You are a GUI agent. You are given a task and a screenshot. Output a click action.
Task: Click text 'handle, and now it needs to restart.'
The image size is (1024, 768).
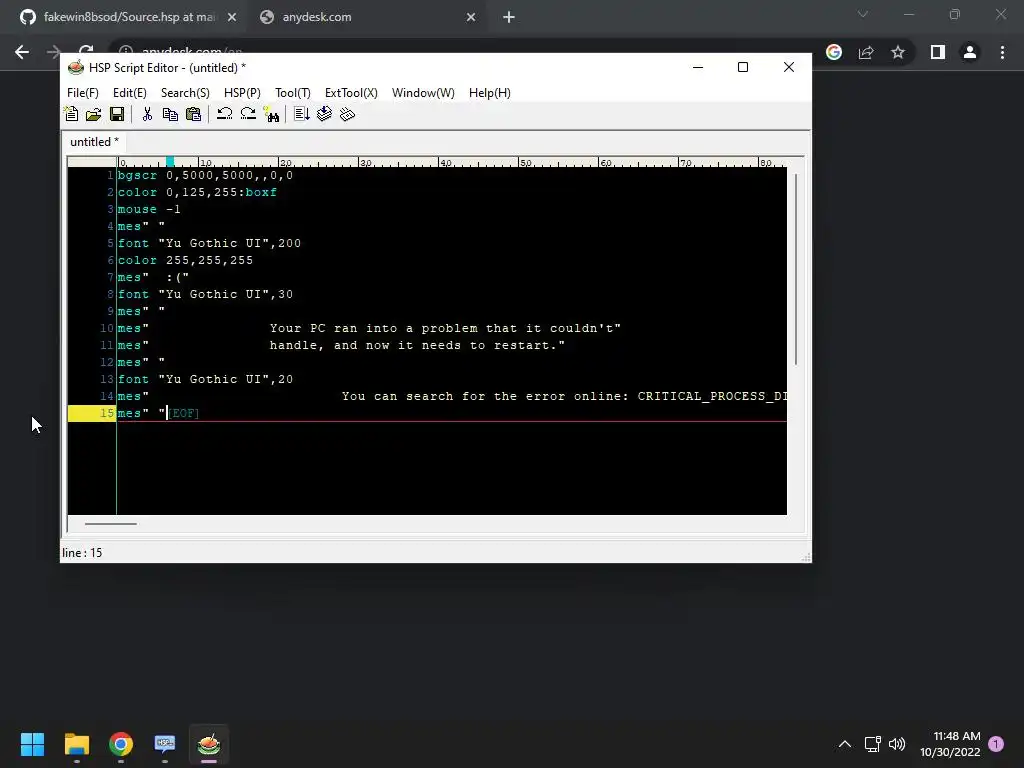coord(414,345)
